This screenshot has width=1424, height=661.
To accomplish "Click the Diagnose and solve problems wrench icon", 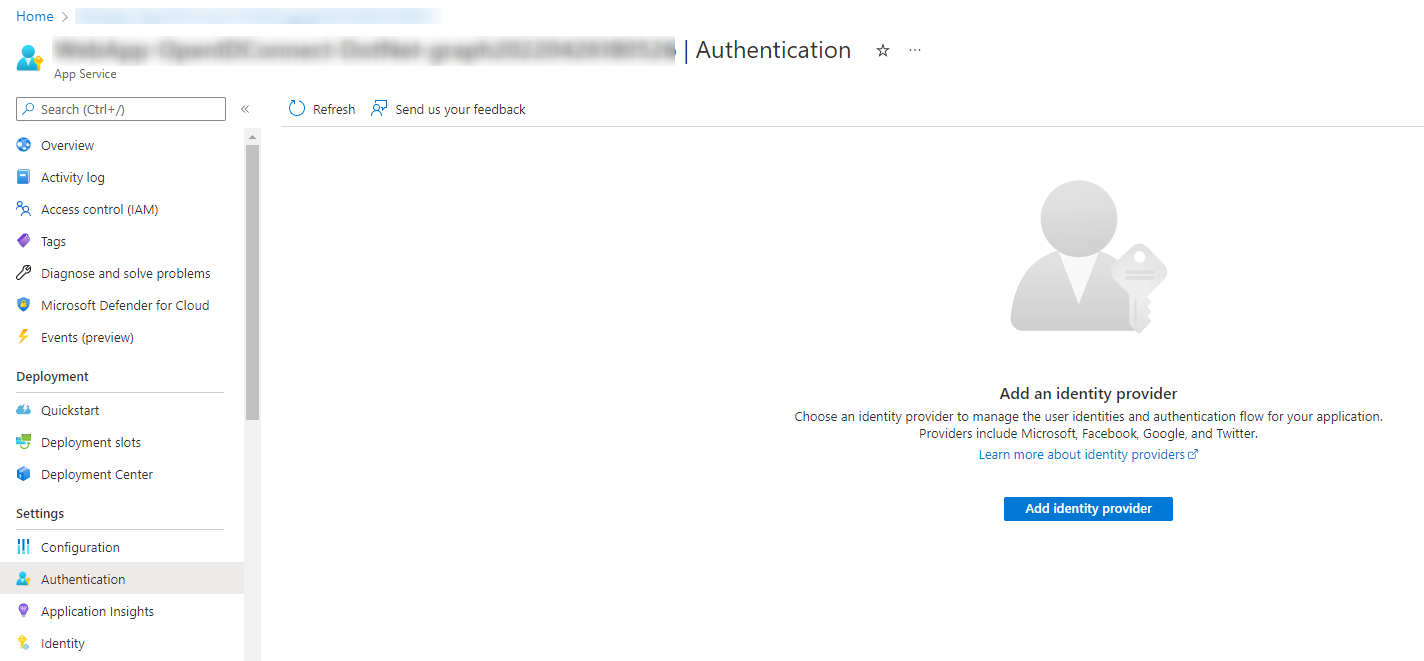I will (24, 273).
